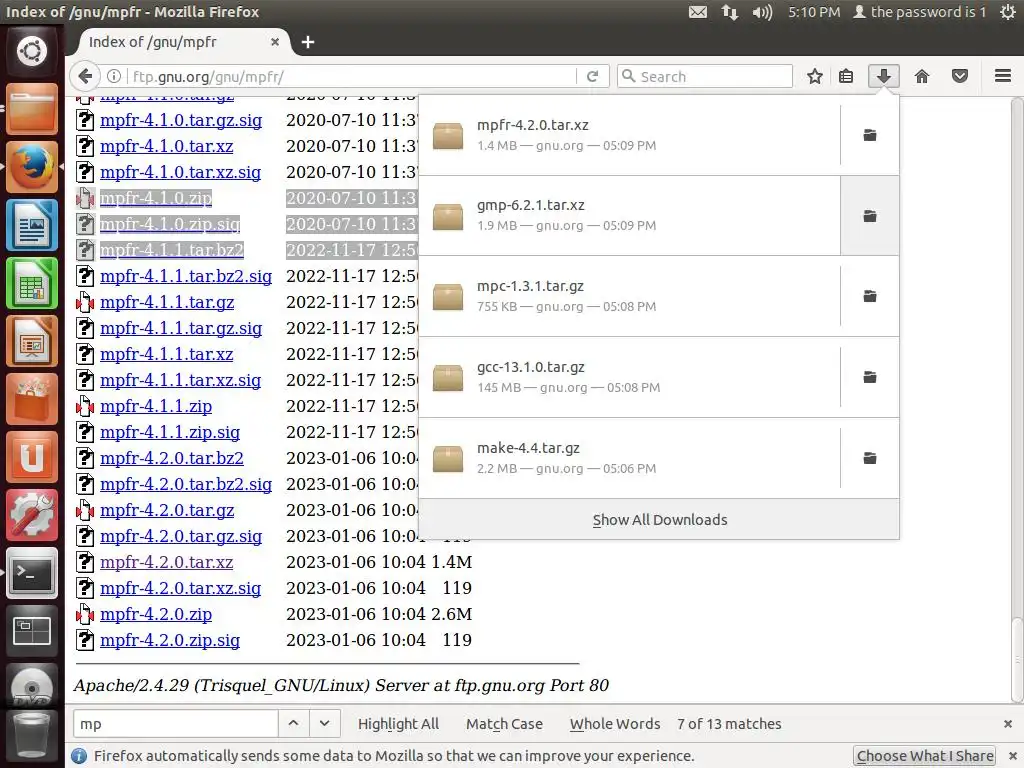
Task: Go to the Firefox home page
Action: pyautogui.click(x=921, y=76)
